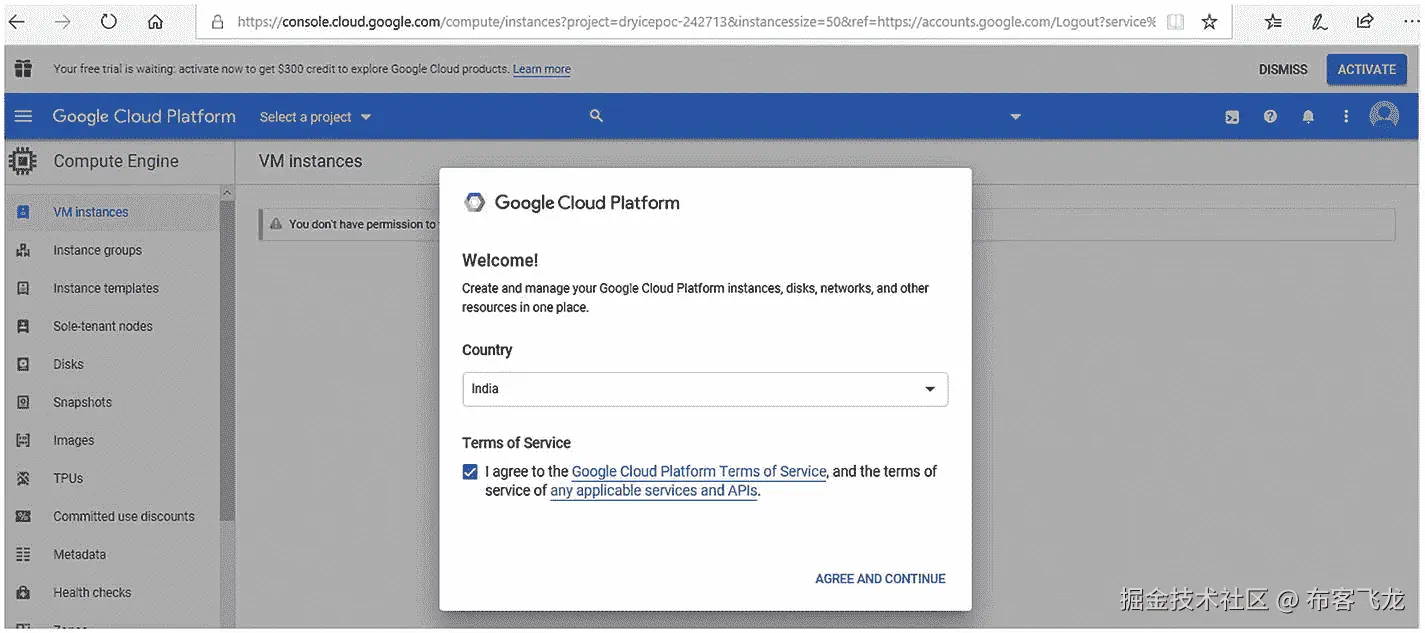Select Instance groups in the sidebar
Image resolution: width=1425 pixels, height=633 pixels.
[97, 250]
